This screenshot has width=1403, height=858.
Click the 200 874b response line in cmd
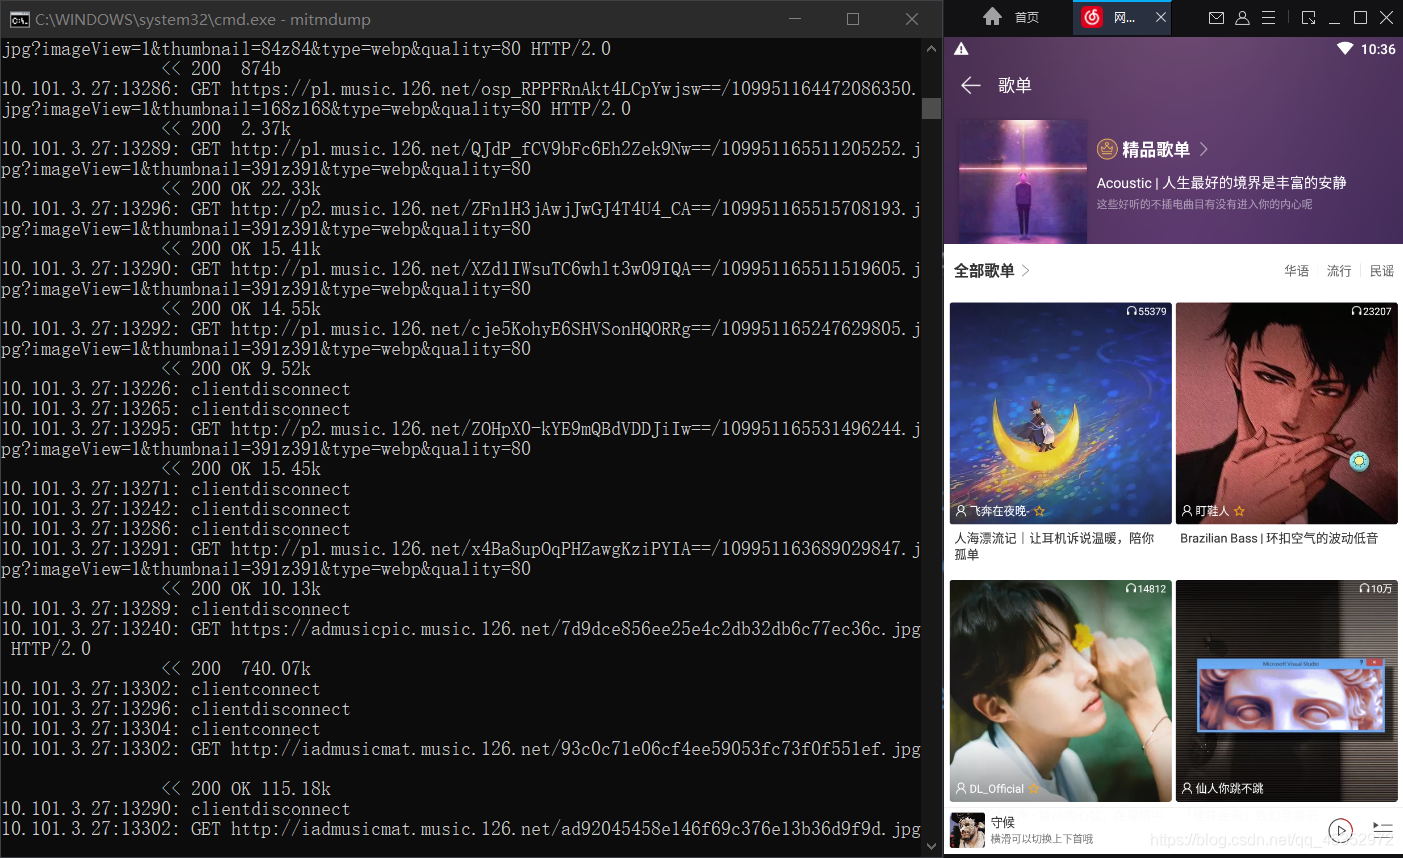point(221,69)
